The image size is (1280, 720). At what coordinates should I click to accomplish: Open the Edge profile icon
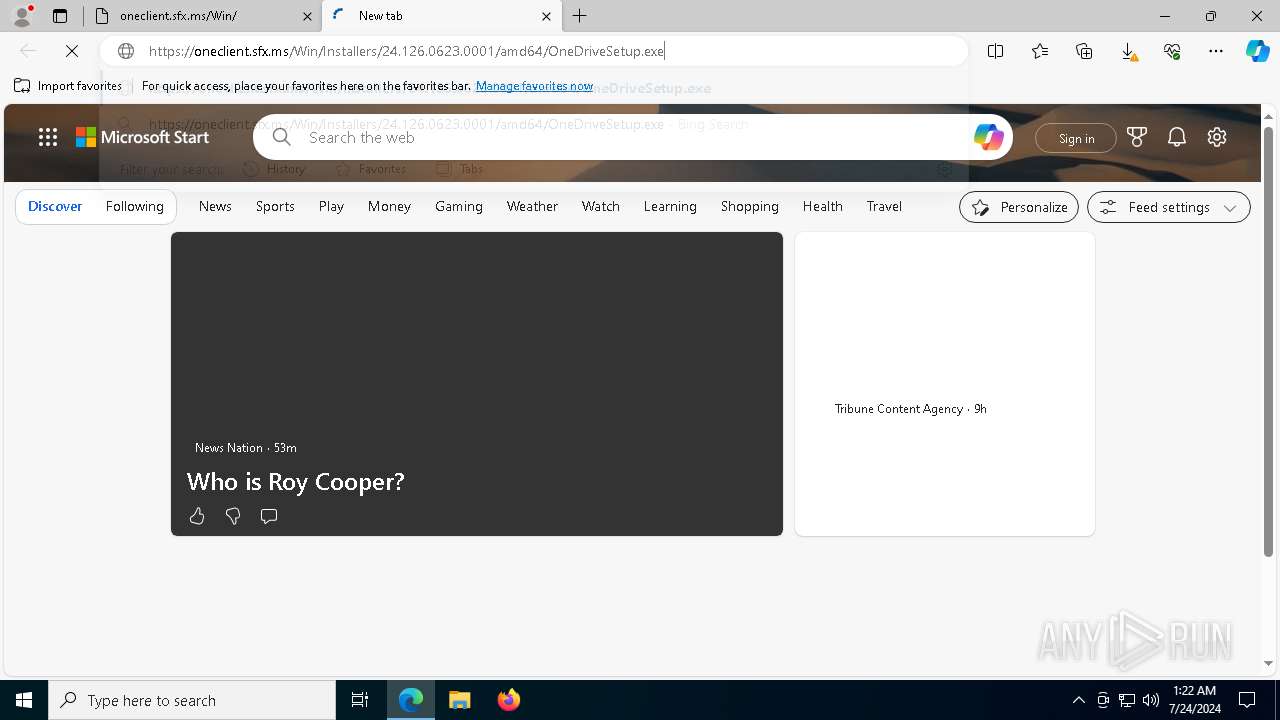tap(22, 16)
